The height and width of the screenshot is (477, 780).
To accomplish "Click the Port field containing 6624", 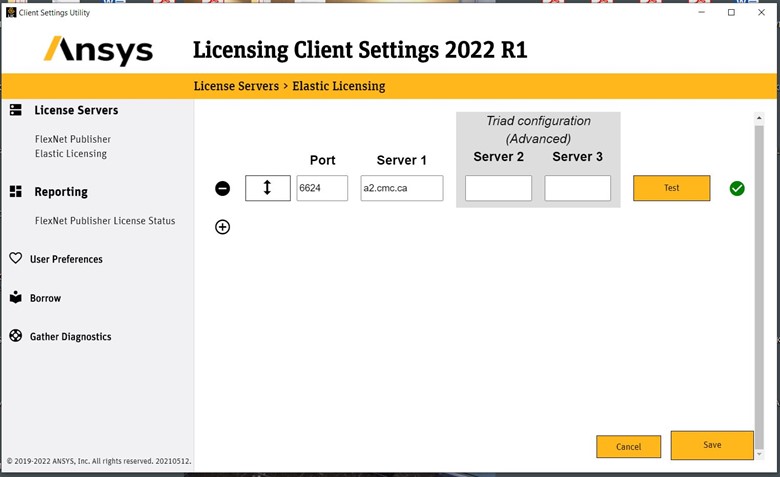I will [322, 188].
